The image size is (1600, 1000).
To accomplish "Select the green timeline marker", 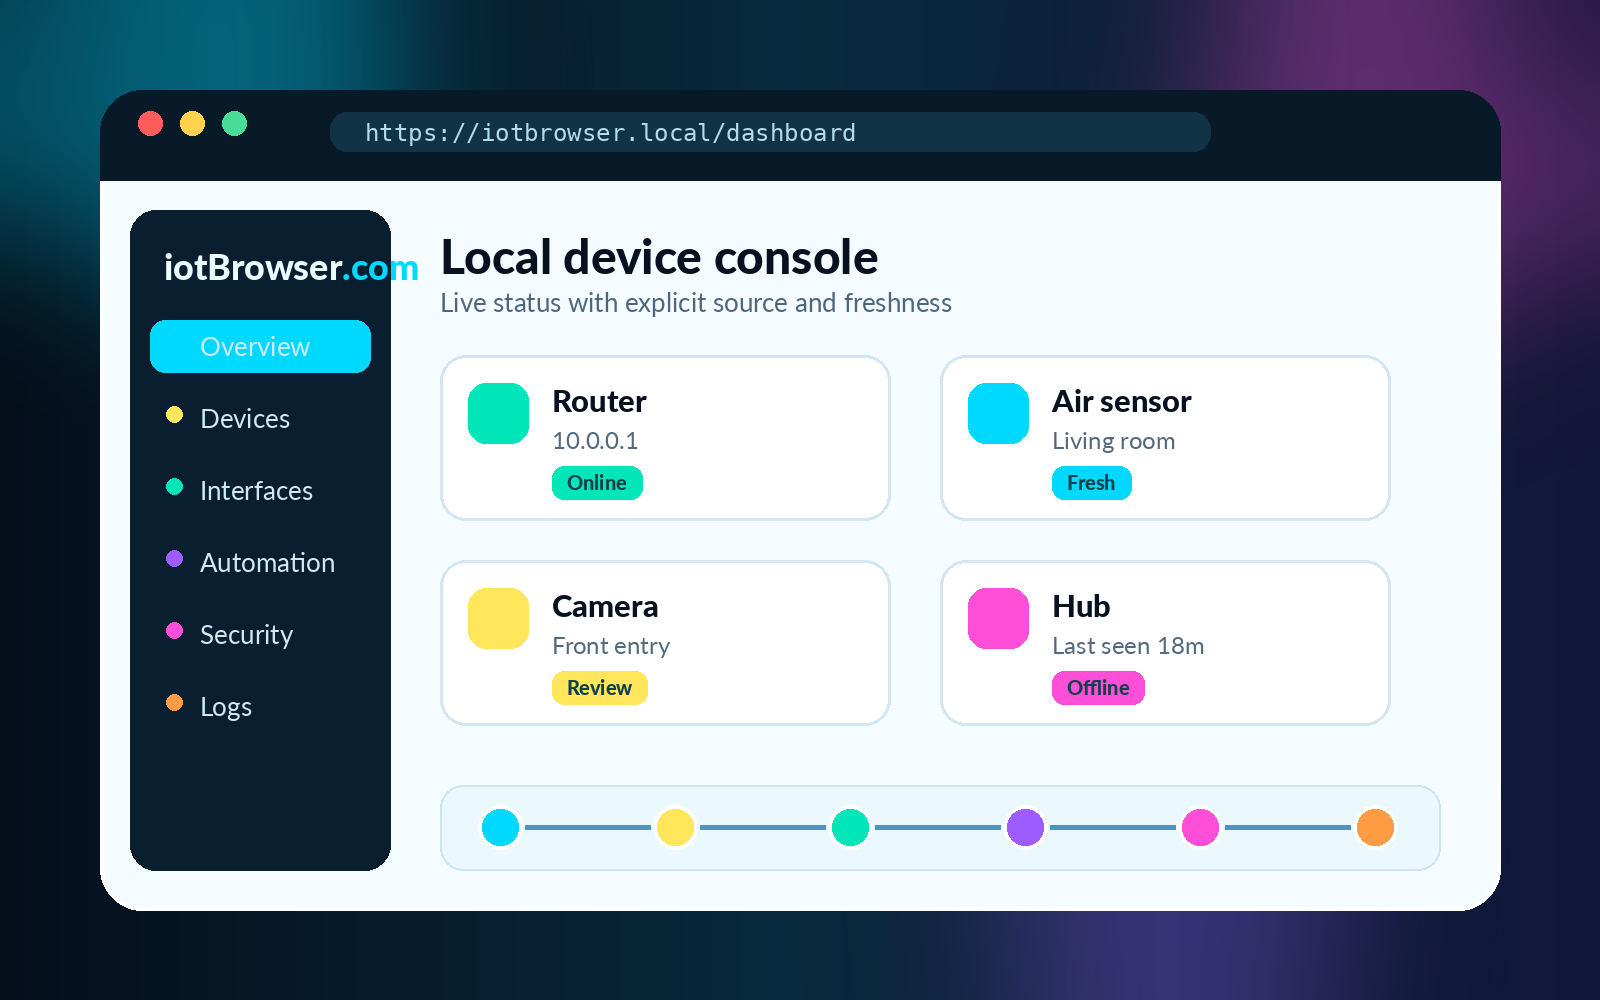I will 850,827.
